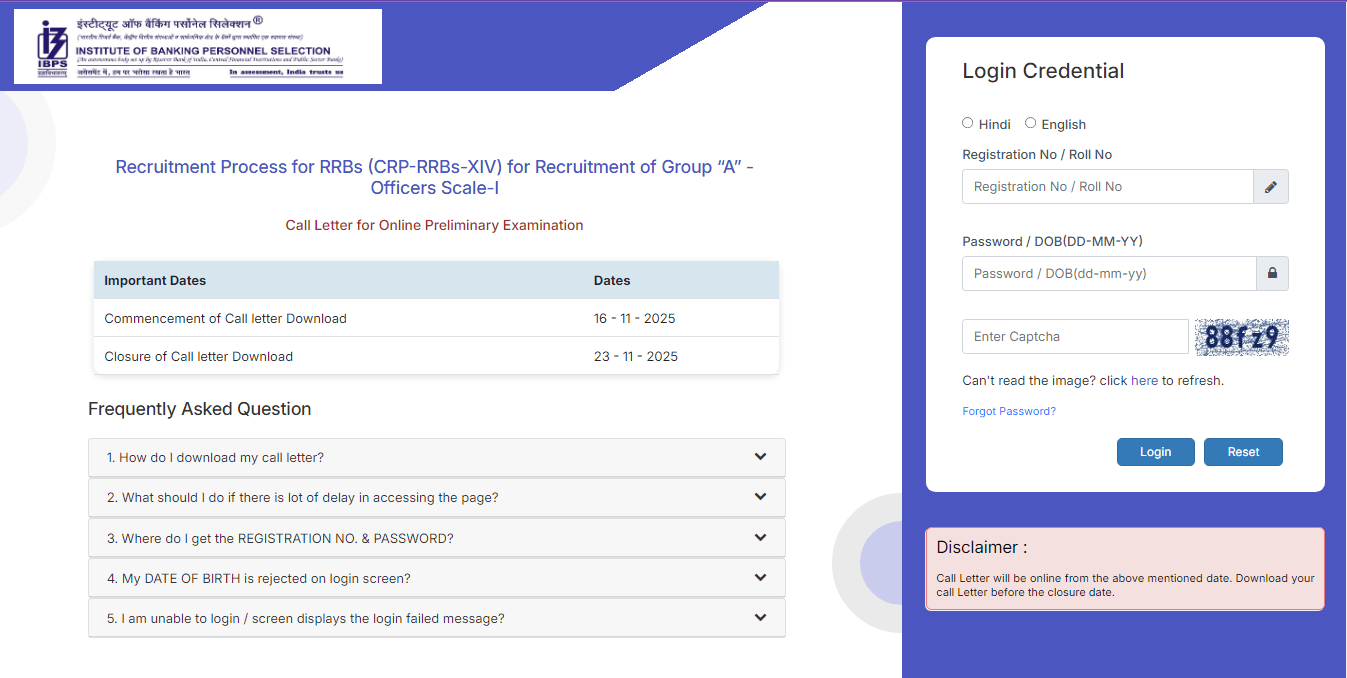
Task: Select the English language radio button
Action: coord(1030,122)
